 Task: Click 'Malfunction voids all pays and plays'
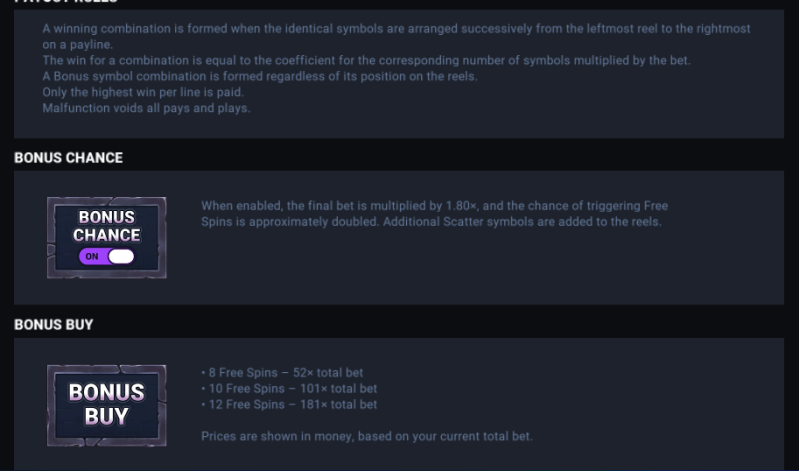tap(146, 109)
